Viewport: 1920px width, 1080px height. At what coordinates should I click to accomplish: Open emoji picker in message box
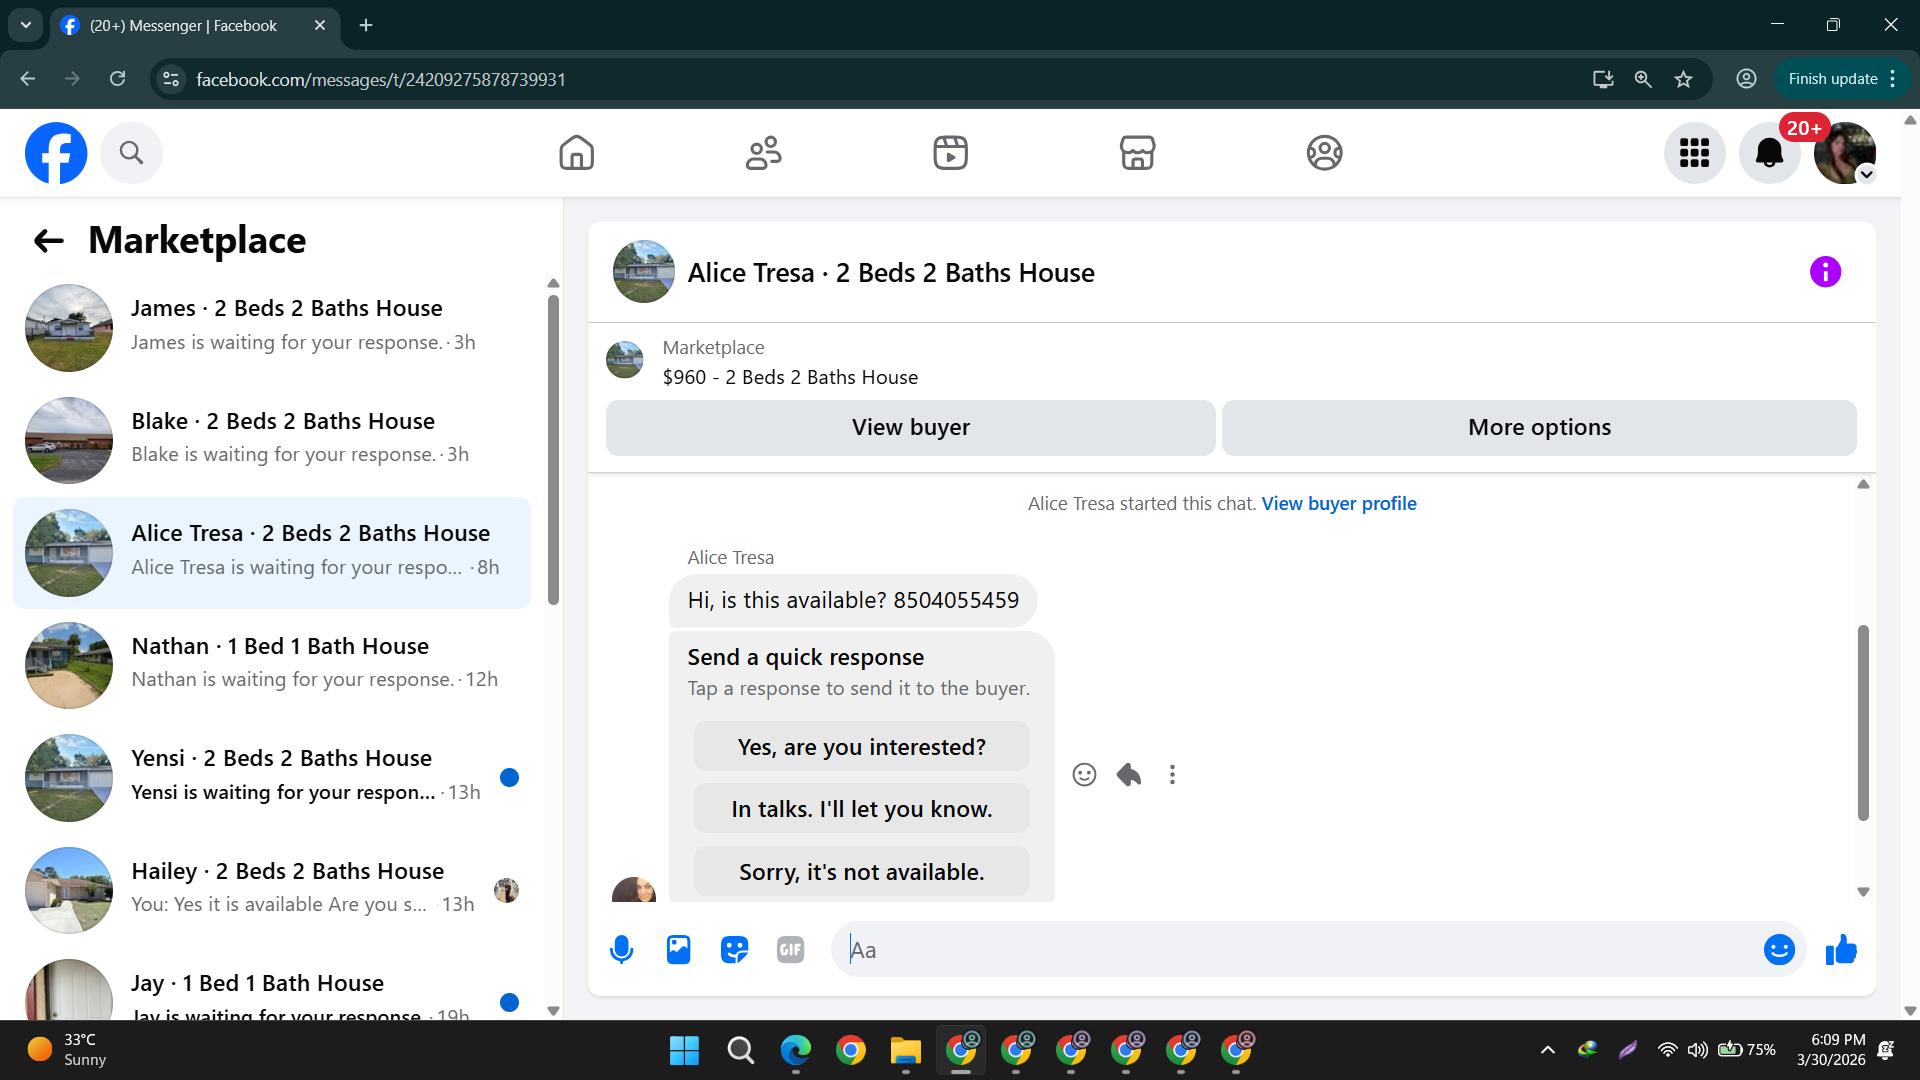coord(1778,949)
